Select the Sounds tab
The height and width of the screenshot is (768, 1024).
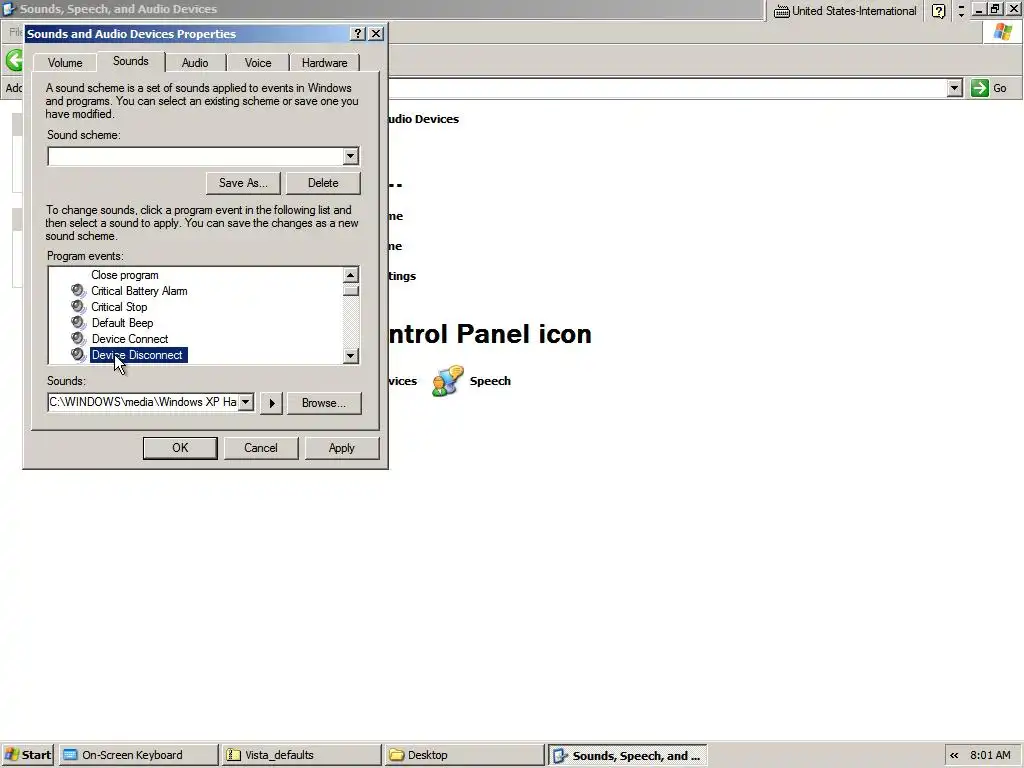(x=131, y=61)
